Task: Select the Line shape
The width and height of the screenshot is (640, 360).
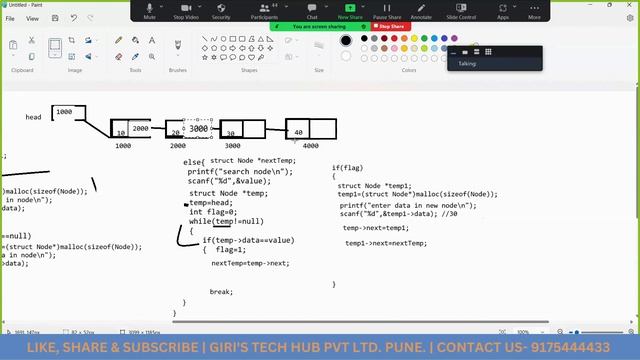Action: pyautogui.click(x=204, y=39)
